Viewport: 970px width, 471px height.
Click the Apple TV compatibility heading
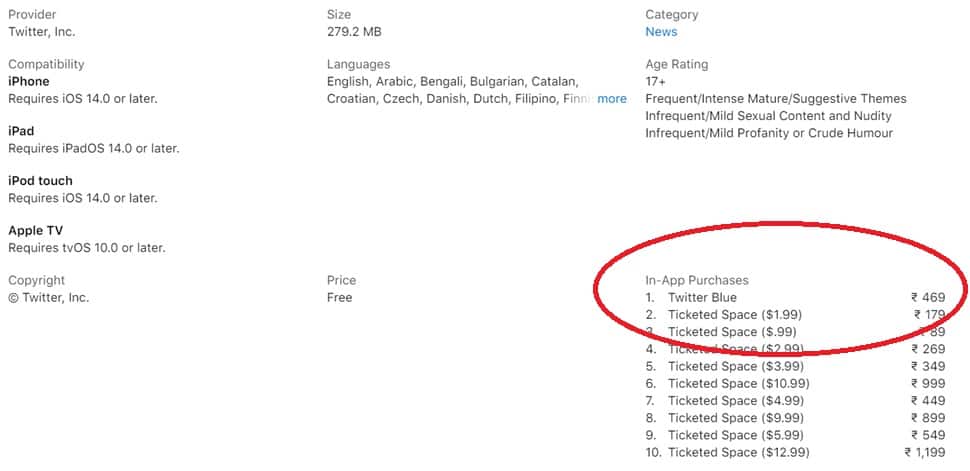35,231
